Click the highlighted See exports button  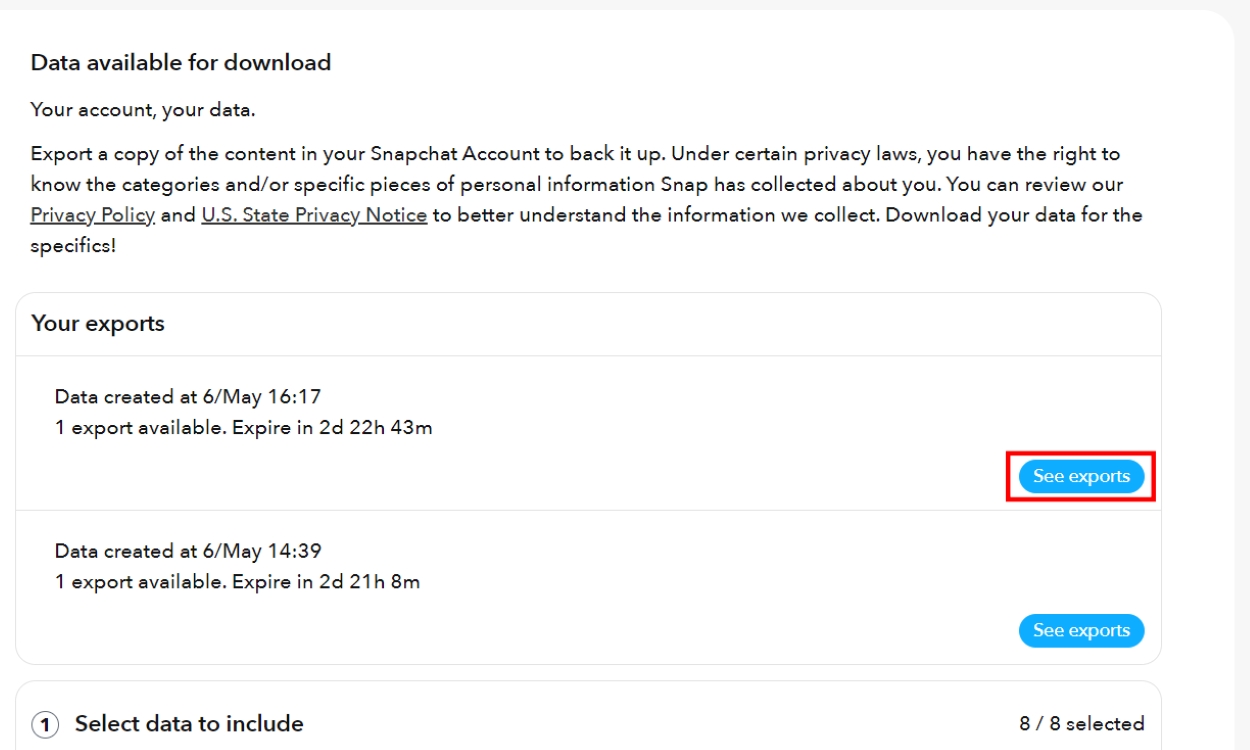coord(1081,476)
